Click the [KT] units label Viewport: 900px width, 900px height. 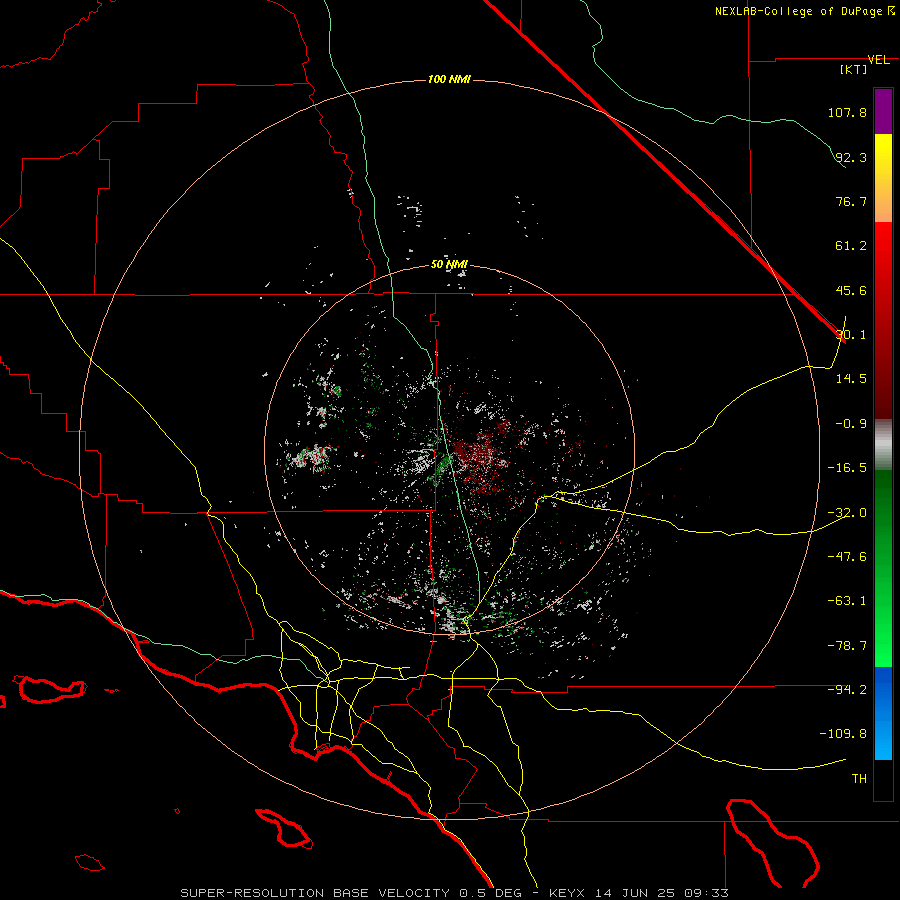click(854, 69)
